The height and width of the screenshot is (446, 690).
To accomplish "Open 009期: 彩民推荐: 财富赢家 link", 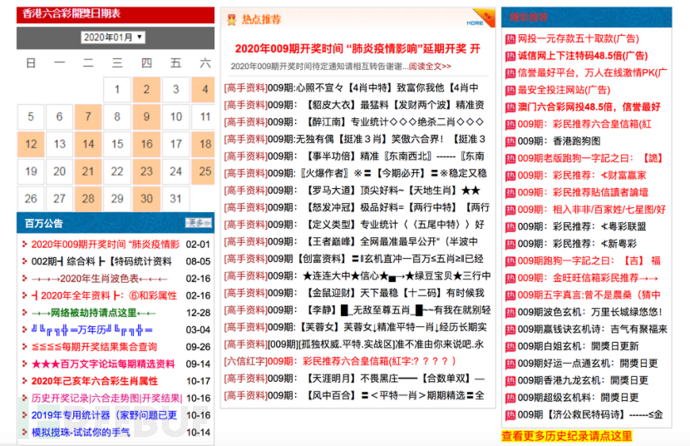I will [x=582, y=175].
